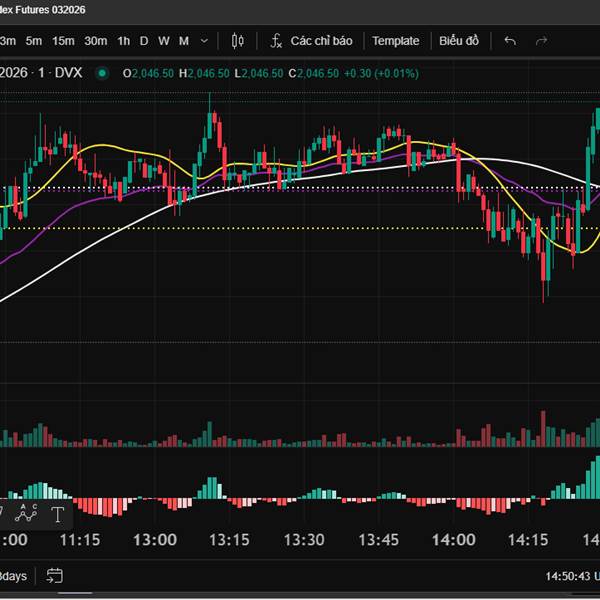Switch chart to the Monthly (M) interval
Image resolution: width=600 pixels, height=600 pixels.
tap(184, 41)
